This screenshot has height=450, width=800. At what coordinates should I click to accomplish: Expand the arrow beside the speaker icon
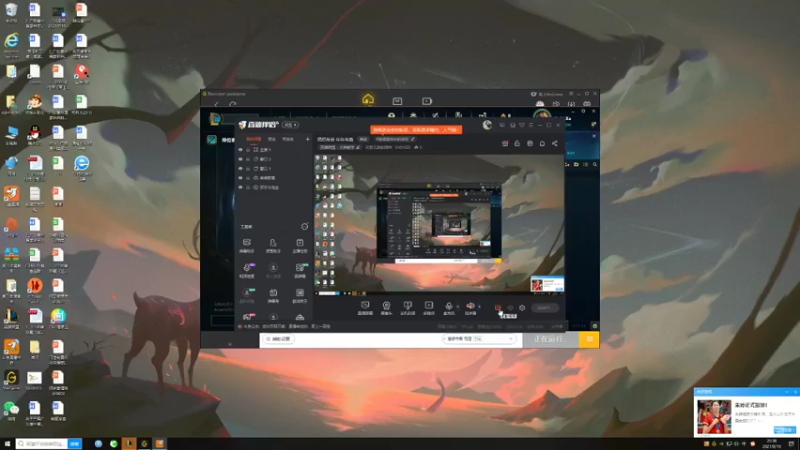coord(479,306)
